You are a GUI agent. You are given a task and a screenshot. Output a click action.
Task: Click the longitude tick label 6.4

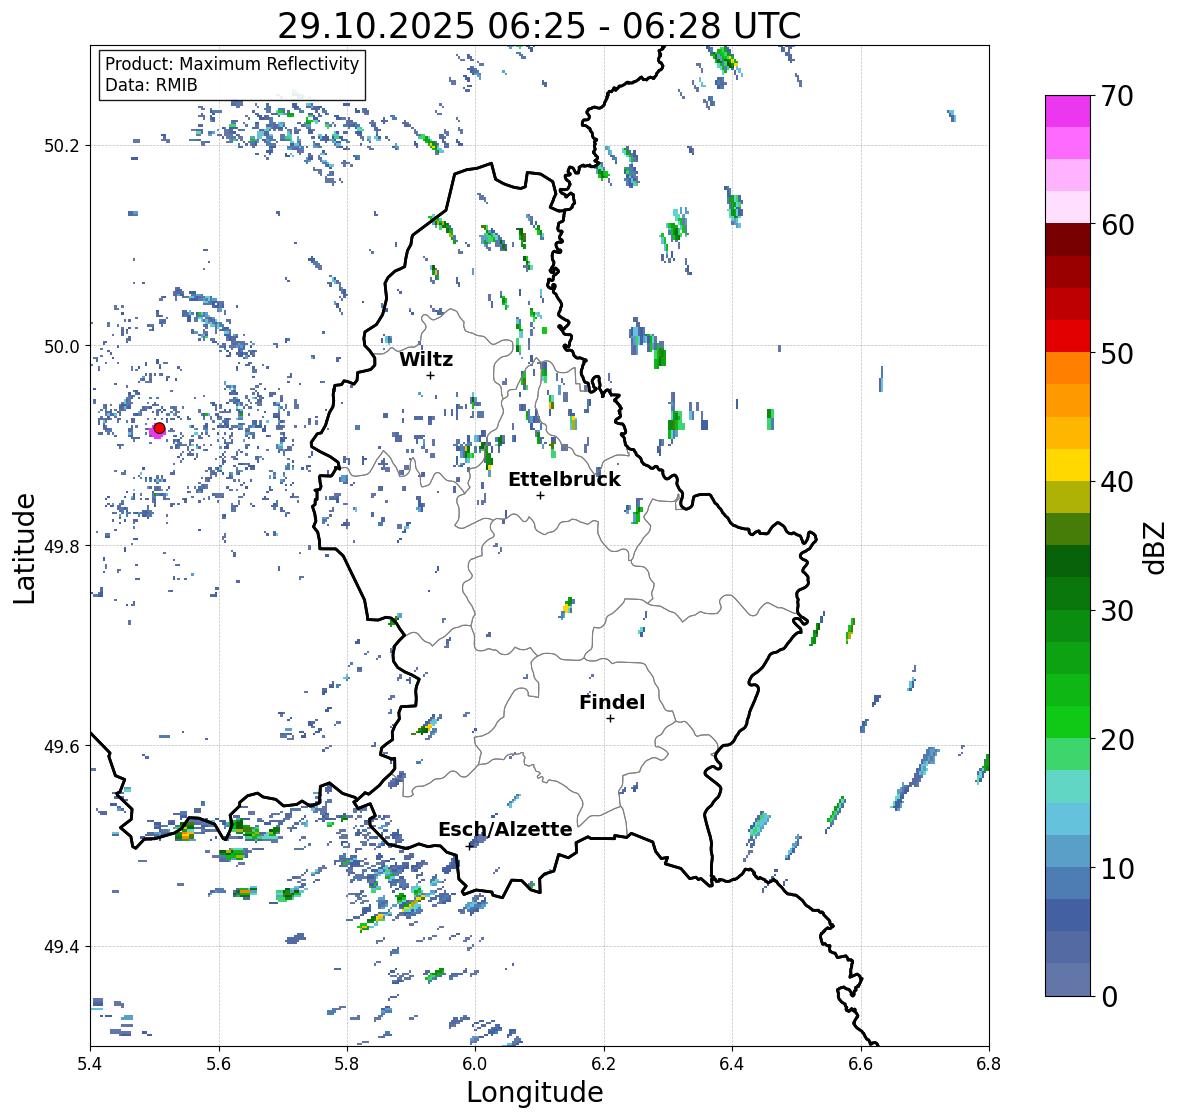pos(732,1064)
